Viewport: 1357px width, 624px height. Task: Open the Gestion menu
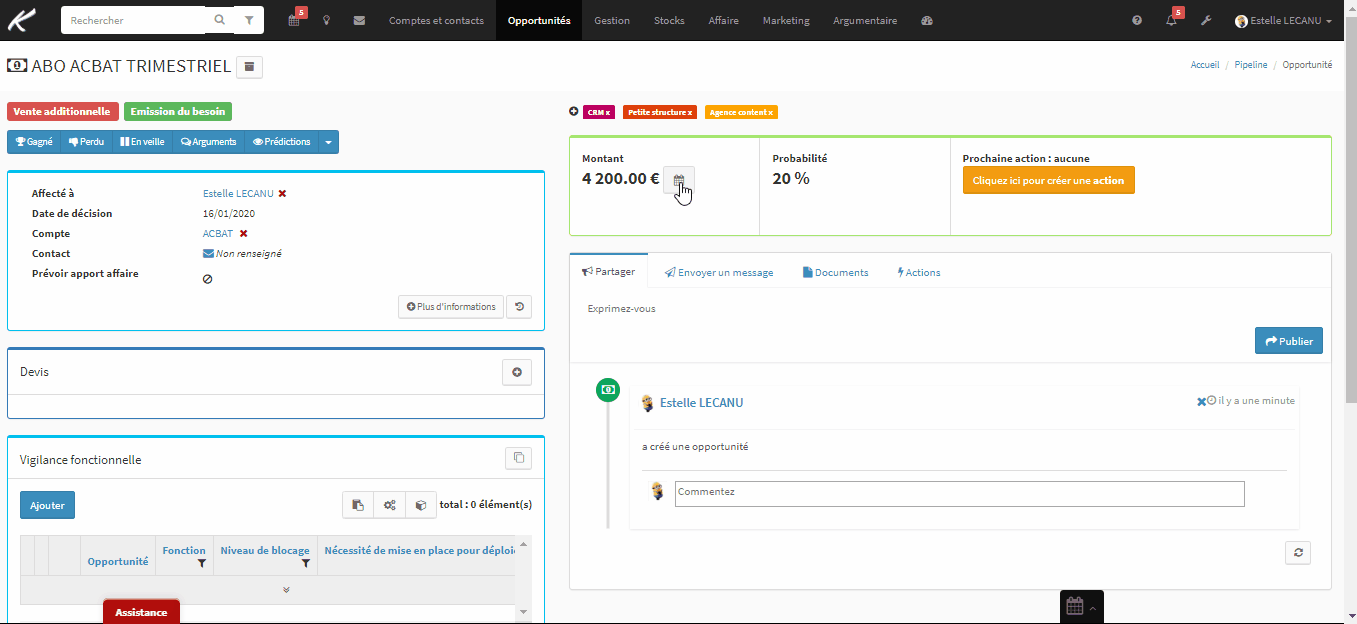(612, 20)
